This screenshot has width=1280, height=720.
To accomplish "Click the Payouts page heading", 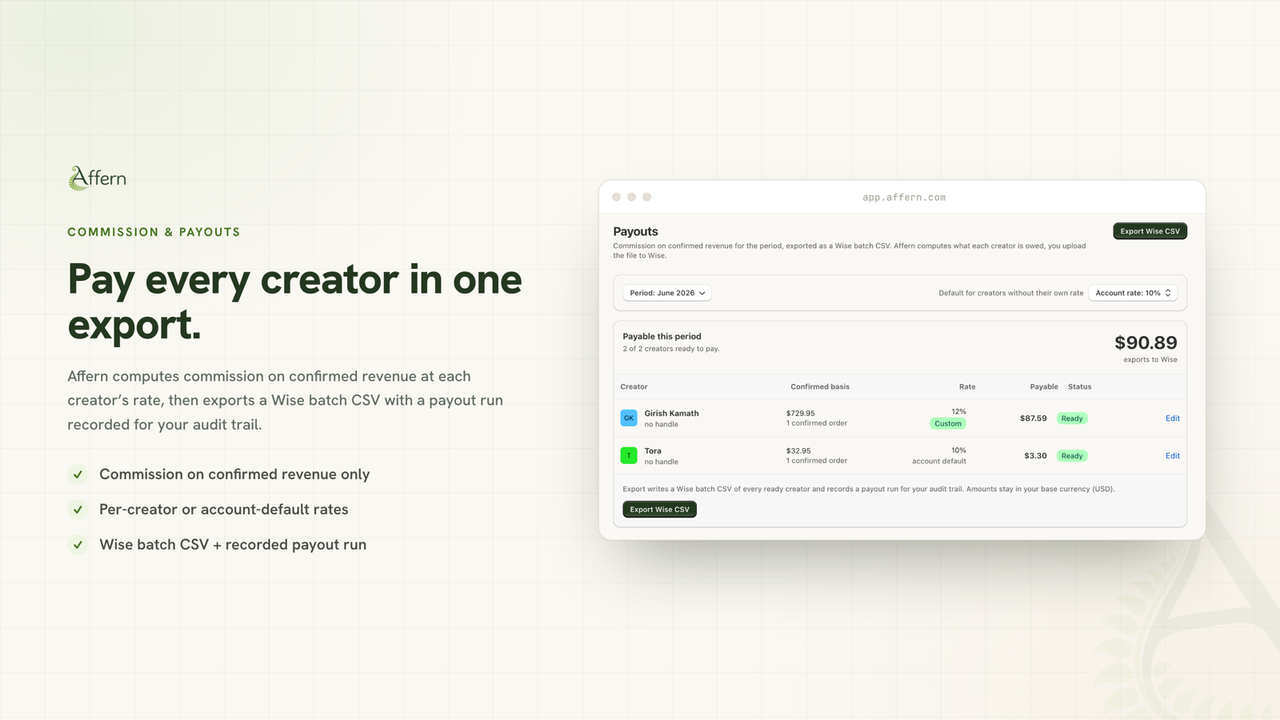I will point(636,231).
